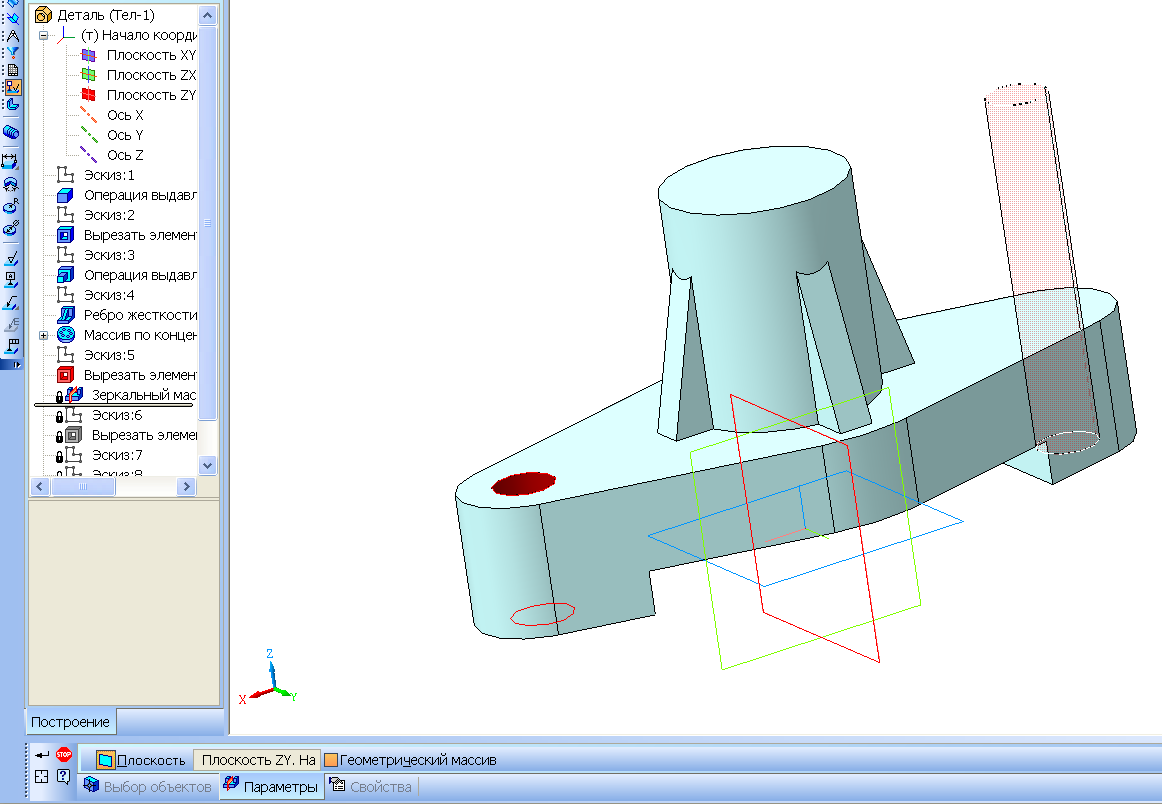Open the Построение tab of the model tree

point(70,722)
